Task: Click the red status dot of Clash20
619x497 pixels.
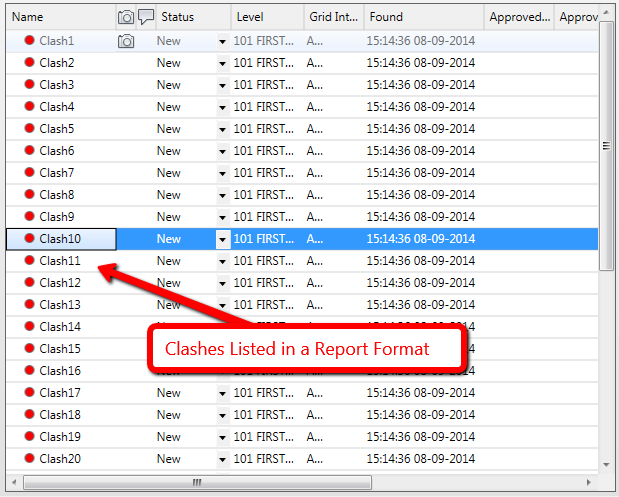Action: pos(29,458)
